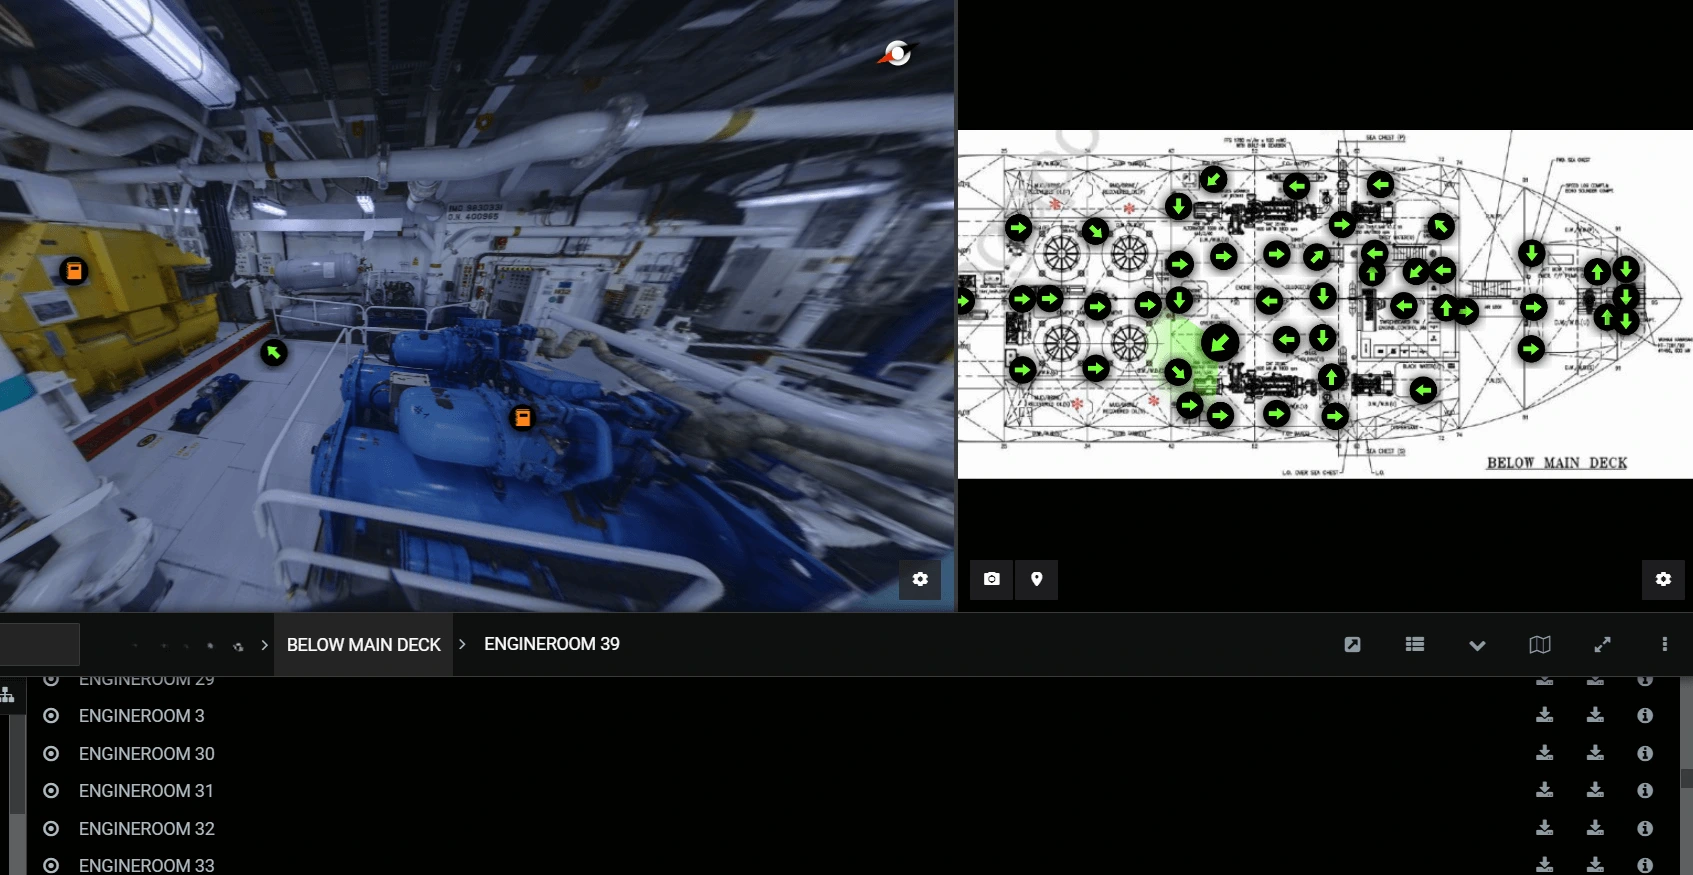The image size is (1693, 875).
Task: Click the right download icon for ENGINEROOM 32
Action: pos(1595,828)
